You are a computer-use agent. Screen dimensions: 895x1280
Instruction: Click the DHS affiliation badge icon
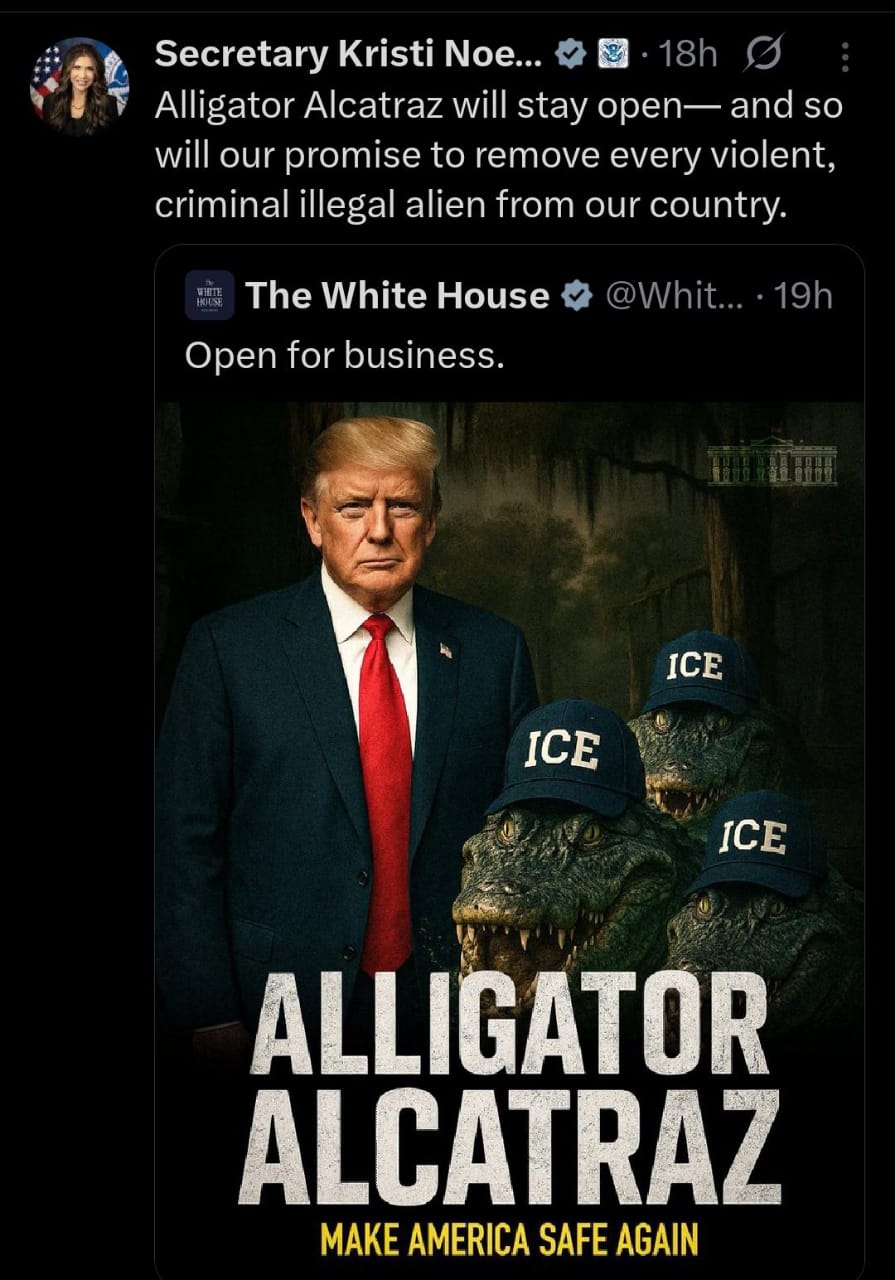610,57
